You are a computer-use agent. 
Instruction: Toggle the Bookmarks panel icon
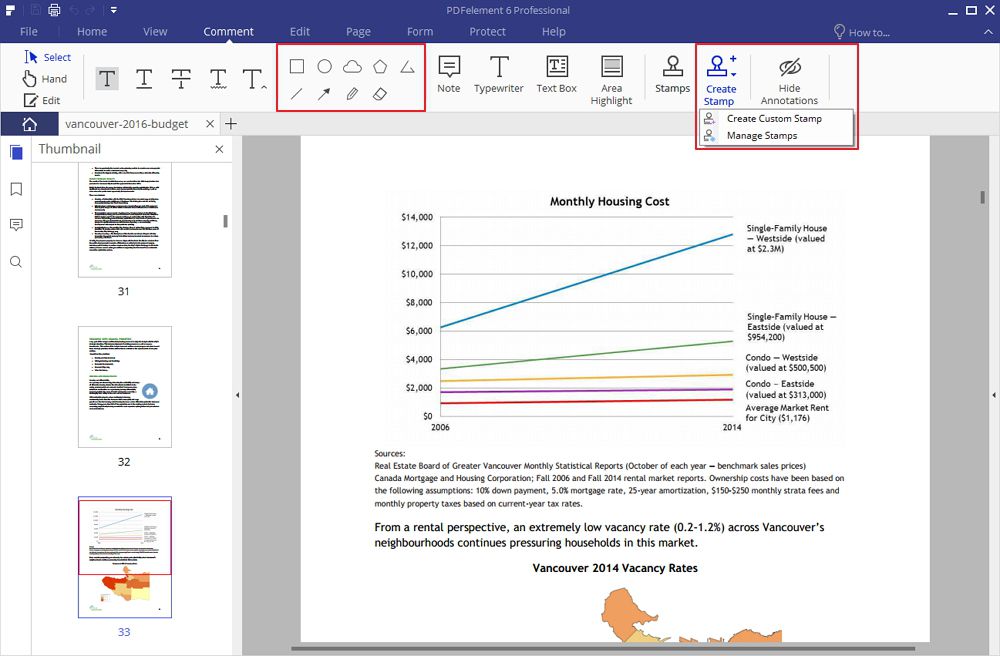click(16, 189)
